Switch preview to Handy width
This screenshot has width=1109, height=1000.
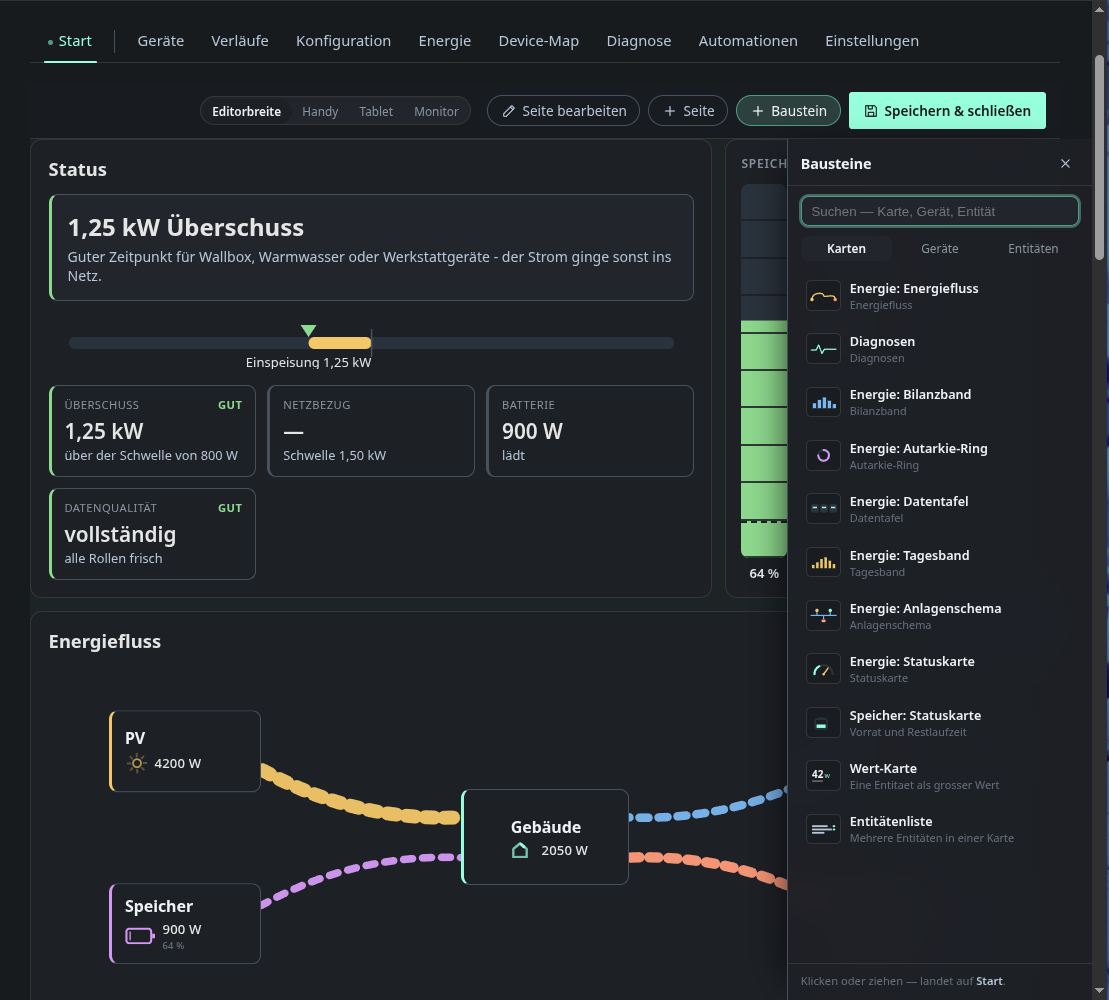click(320, 112)
